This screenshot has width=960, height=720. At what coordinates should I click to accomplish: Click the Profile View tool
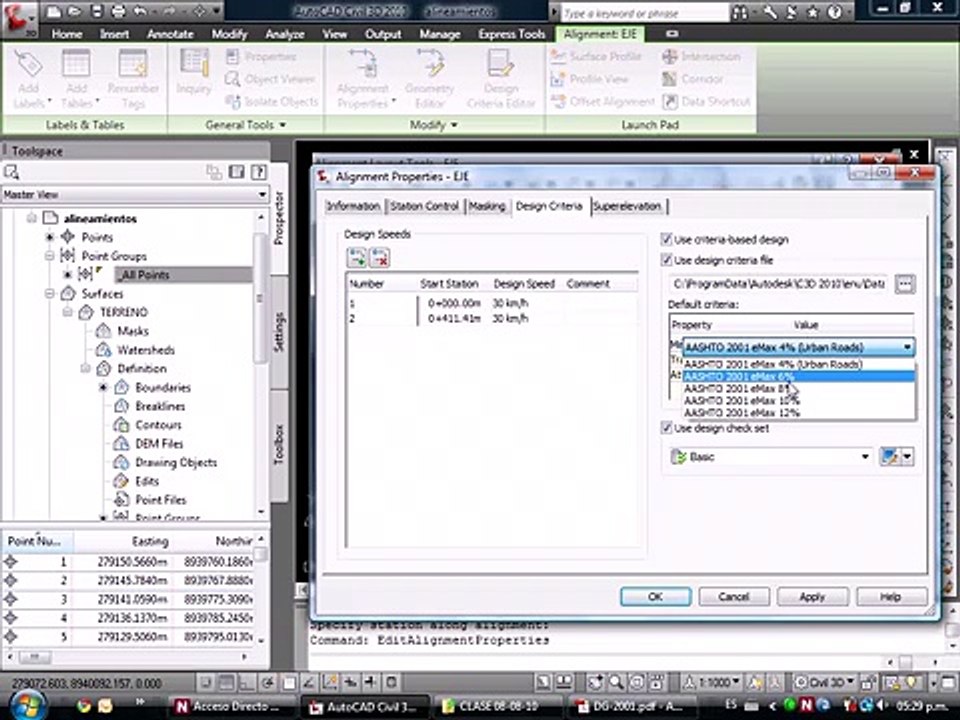(x=590, y=79)
